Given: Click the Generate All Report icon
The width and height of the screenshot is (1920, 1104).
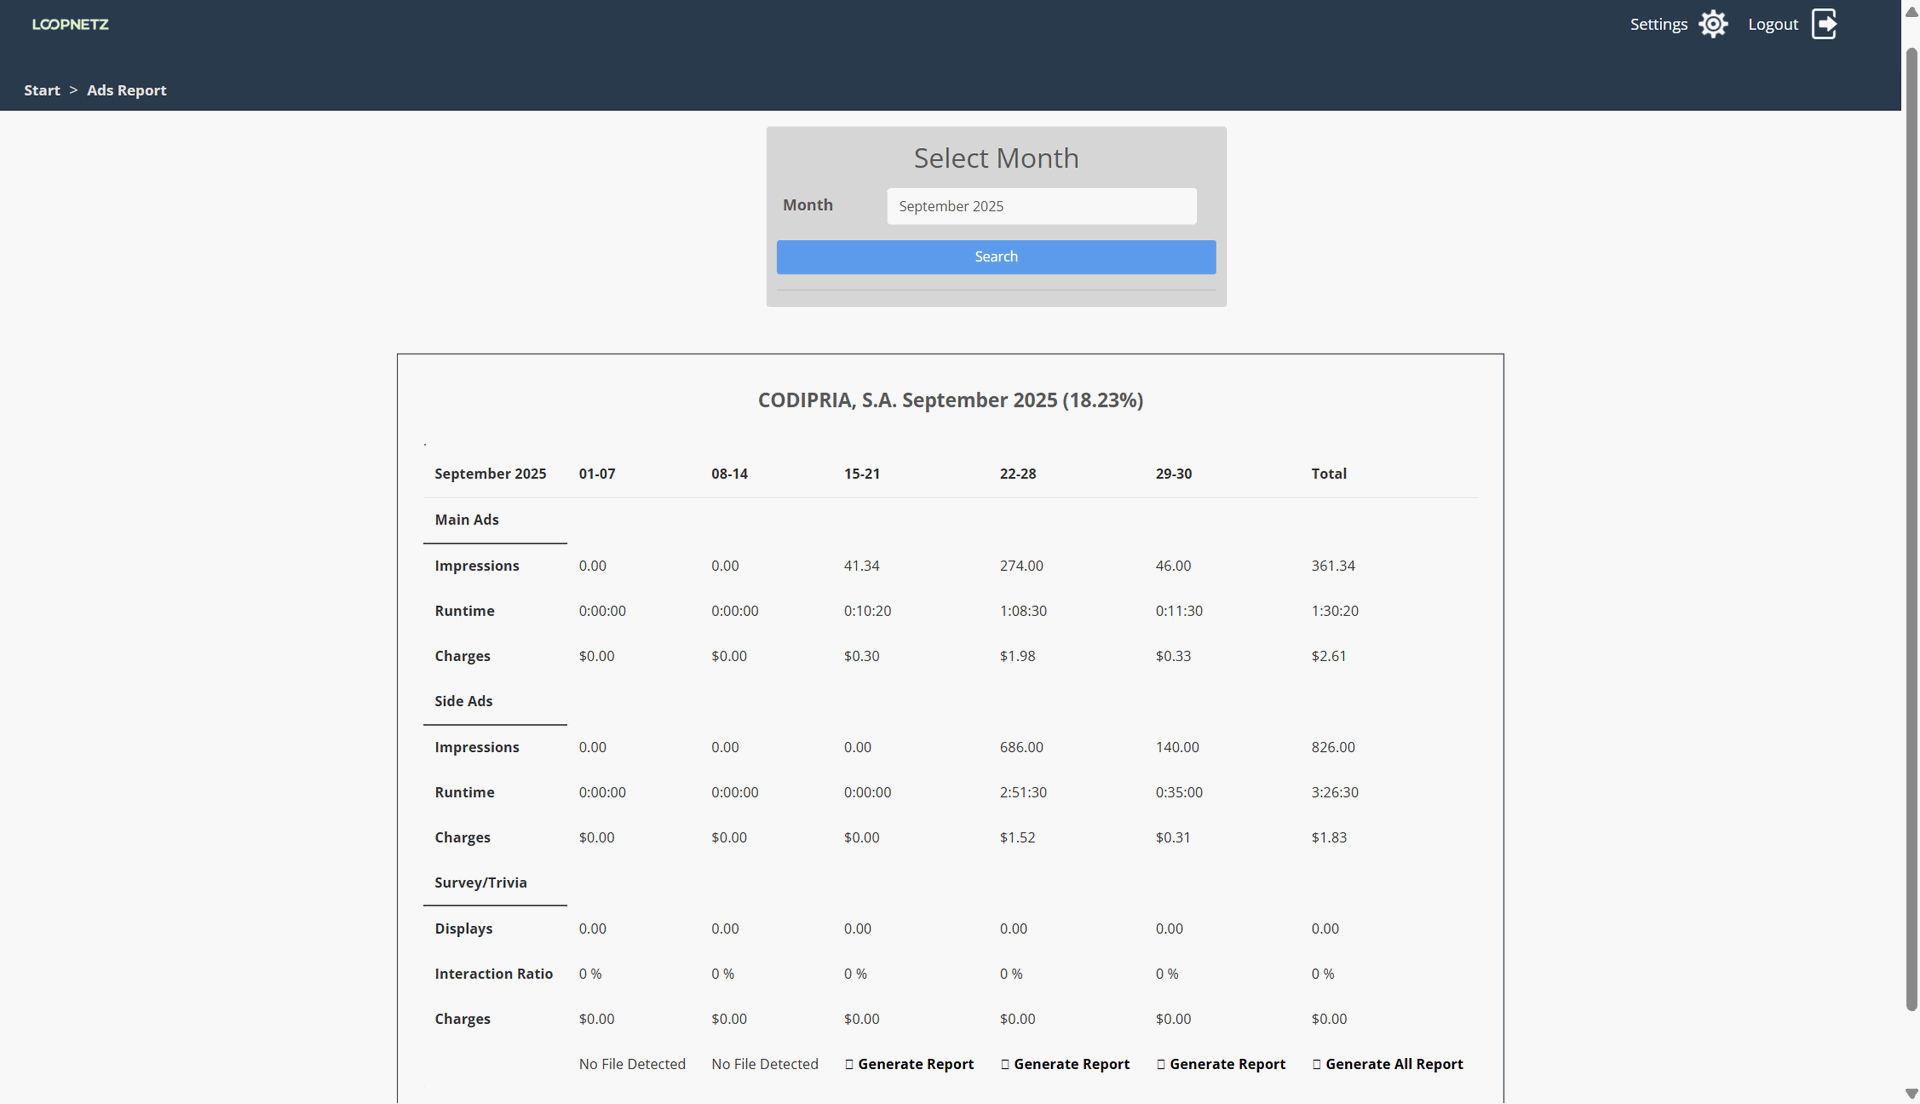Looking at the screenshot, I should pos(1317,1064).
